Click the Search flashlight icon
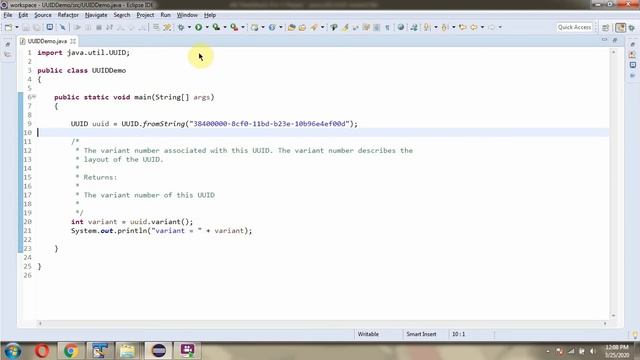This screenshot has height=360, width=640. point(314,27)
